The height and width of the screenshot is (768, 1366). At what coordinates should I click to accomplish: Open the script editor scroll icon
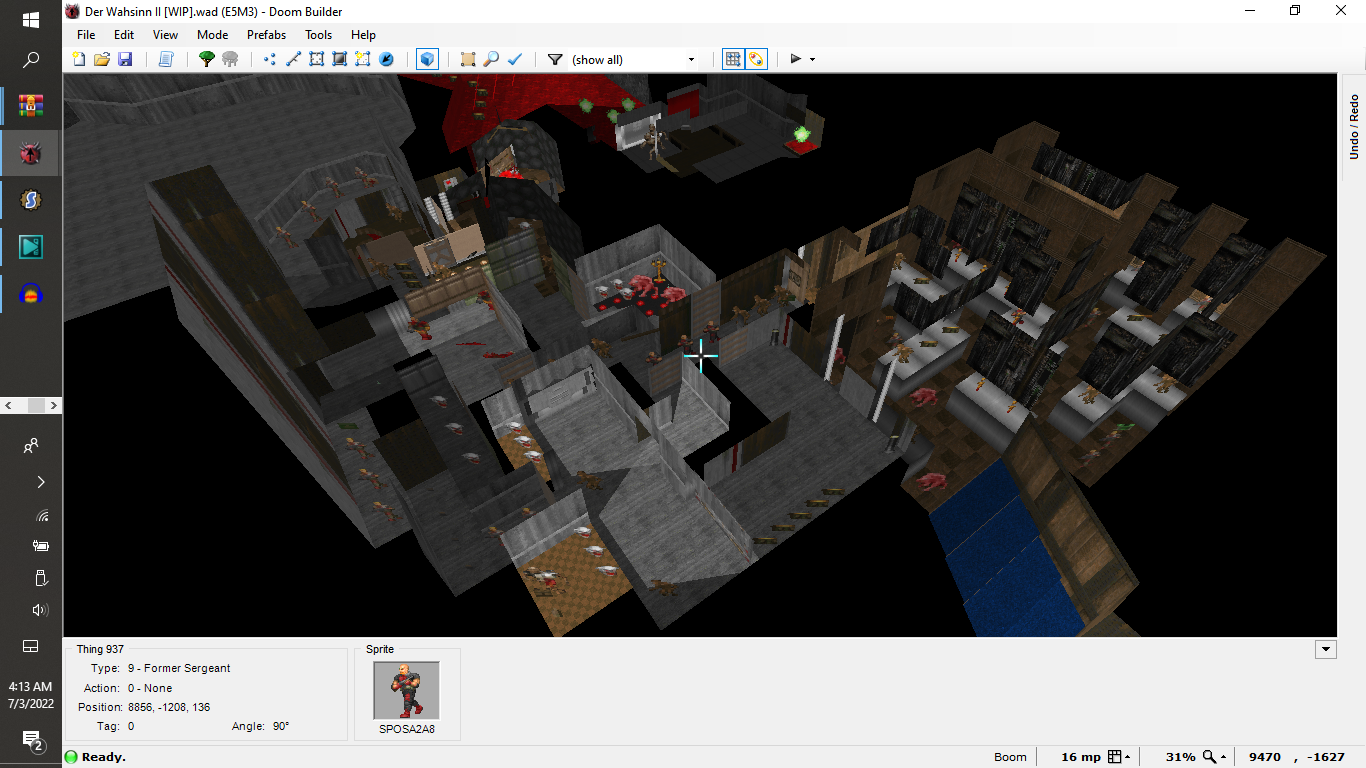(166, 59)
